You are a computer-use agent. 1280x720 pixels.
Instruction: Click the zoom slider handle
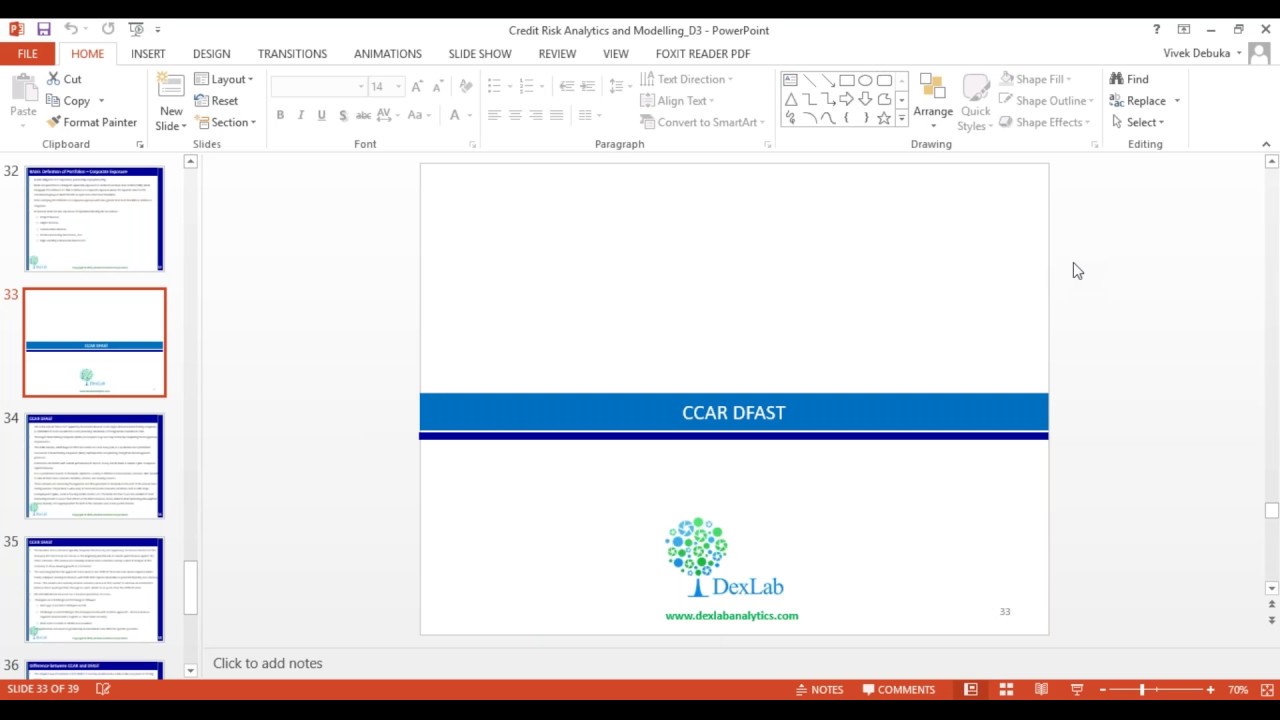[1141, 689]
